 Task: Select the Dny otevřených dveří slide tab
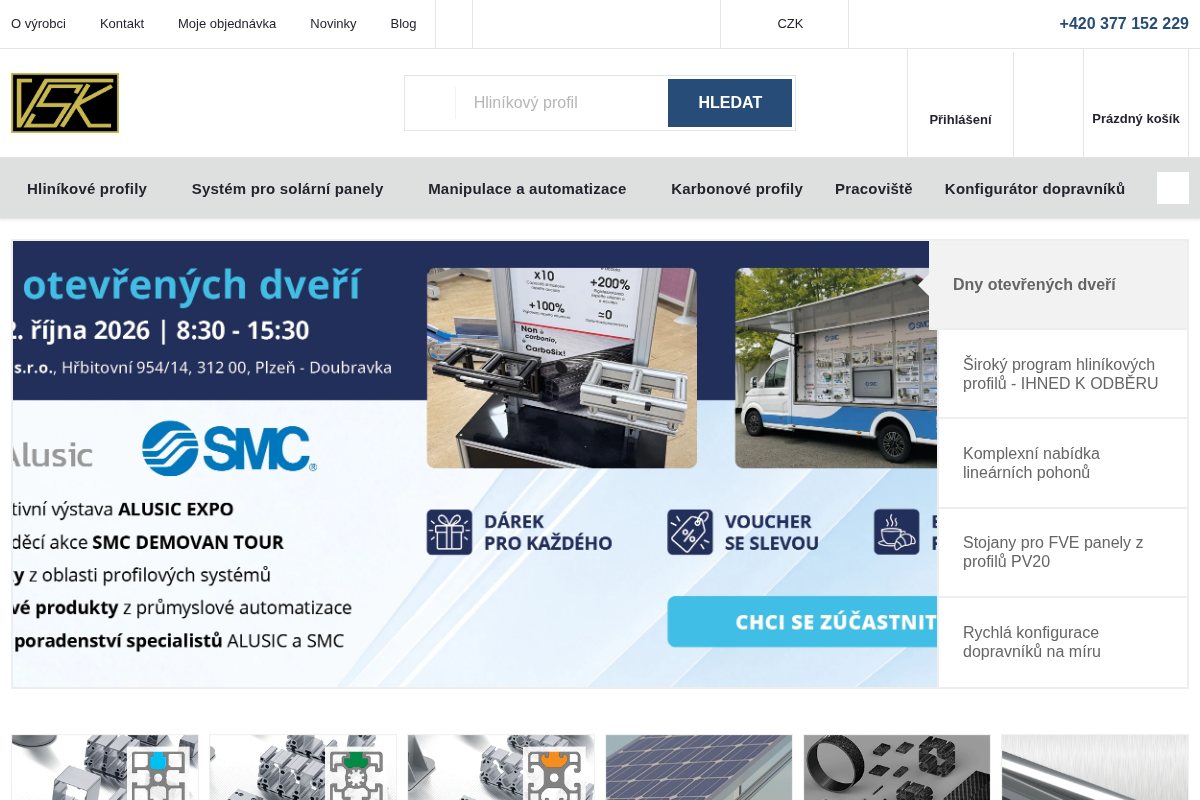pos(1058,285)
